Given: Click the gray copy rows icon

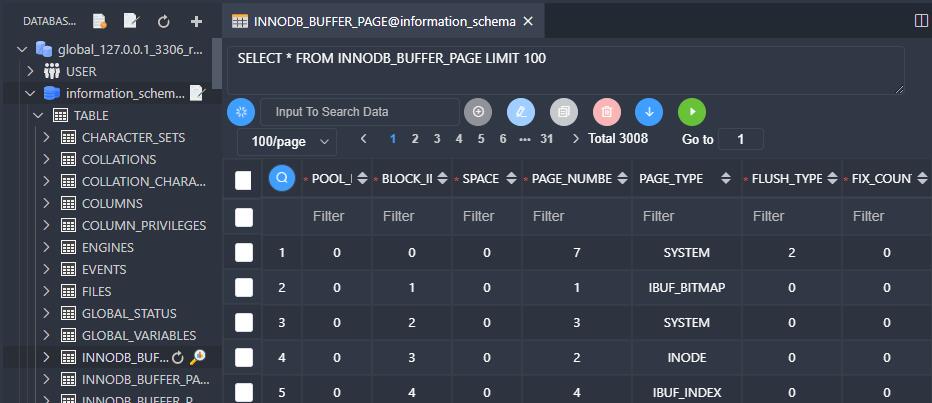Looking at the screenshot, I should (564, 112).
